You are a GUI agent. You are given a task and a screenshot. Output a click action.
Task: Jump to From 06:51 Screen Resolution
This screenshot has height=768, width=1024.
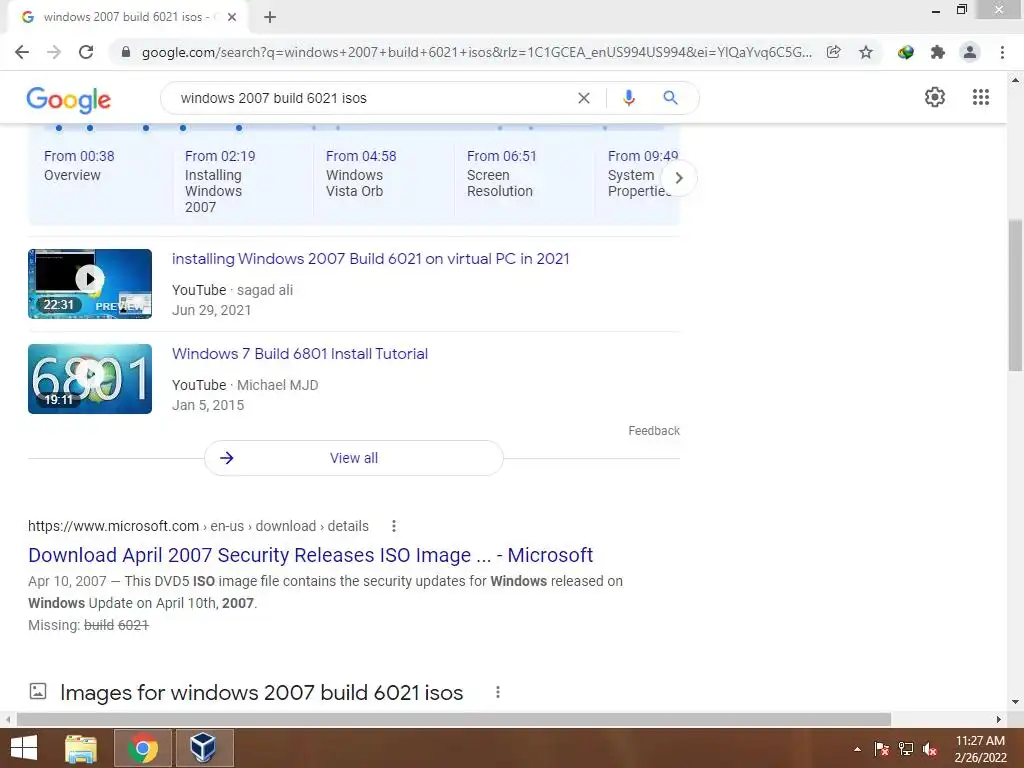[502, 173]
